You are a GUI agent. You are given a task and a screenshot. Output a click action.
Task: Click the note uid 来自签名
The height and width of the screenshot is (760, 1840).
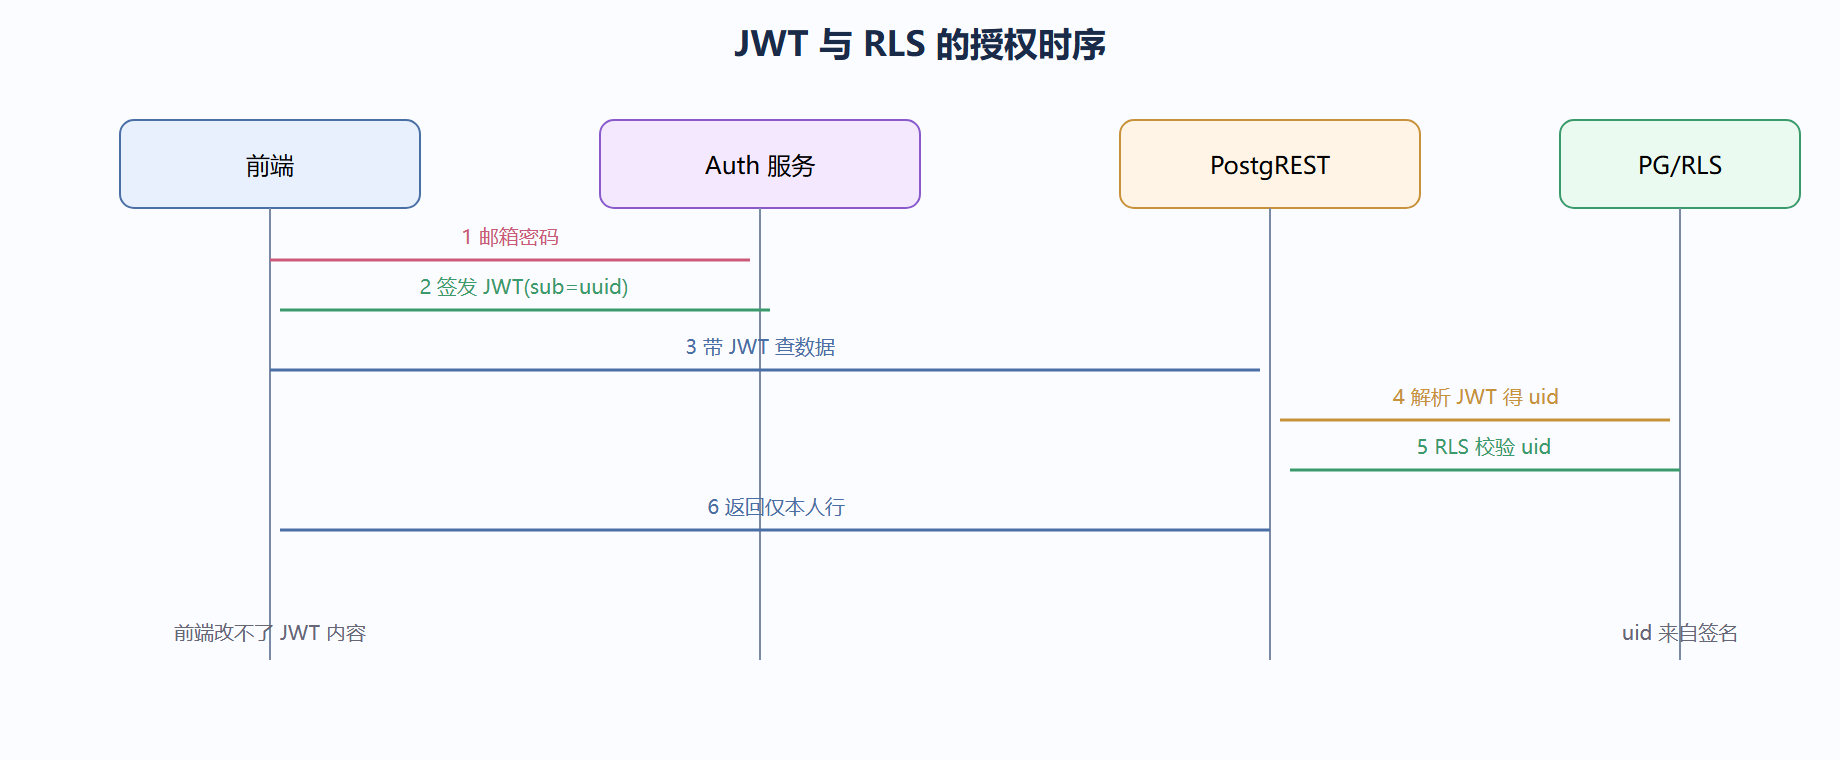point(1680,633)
